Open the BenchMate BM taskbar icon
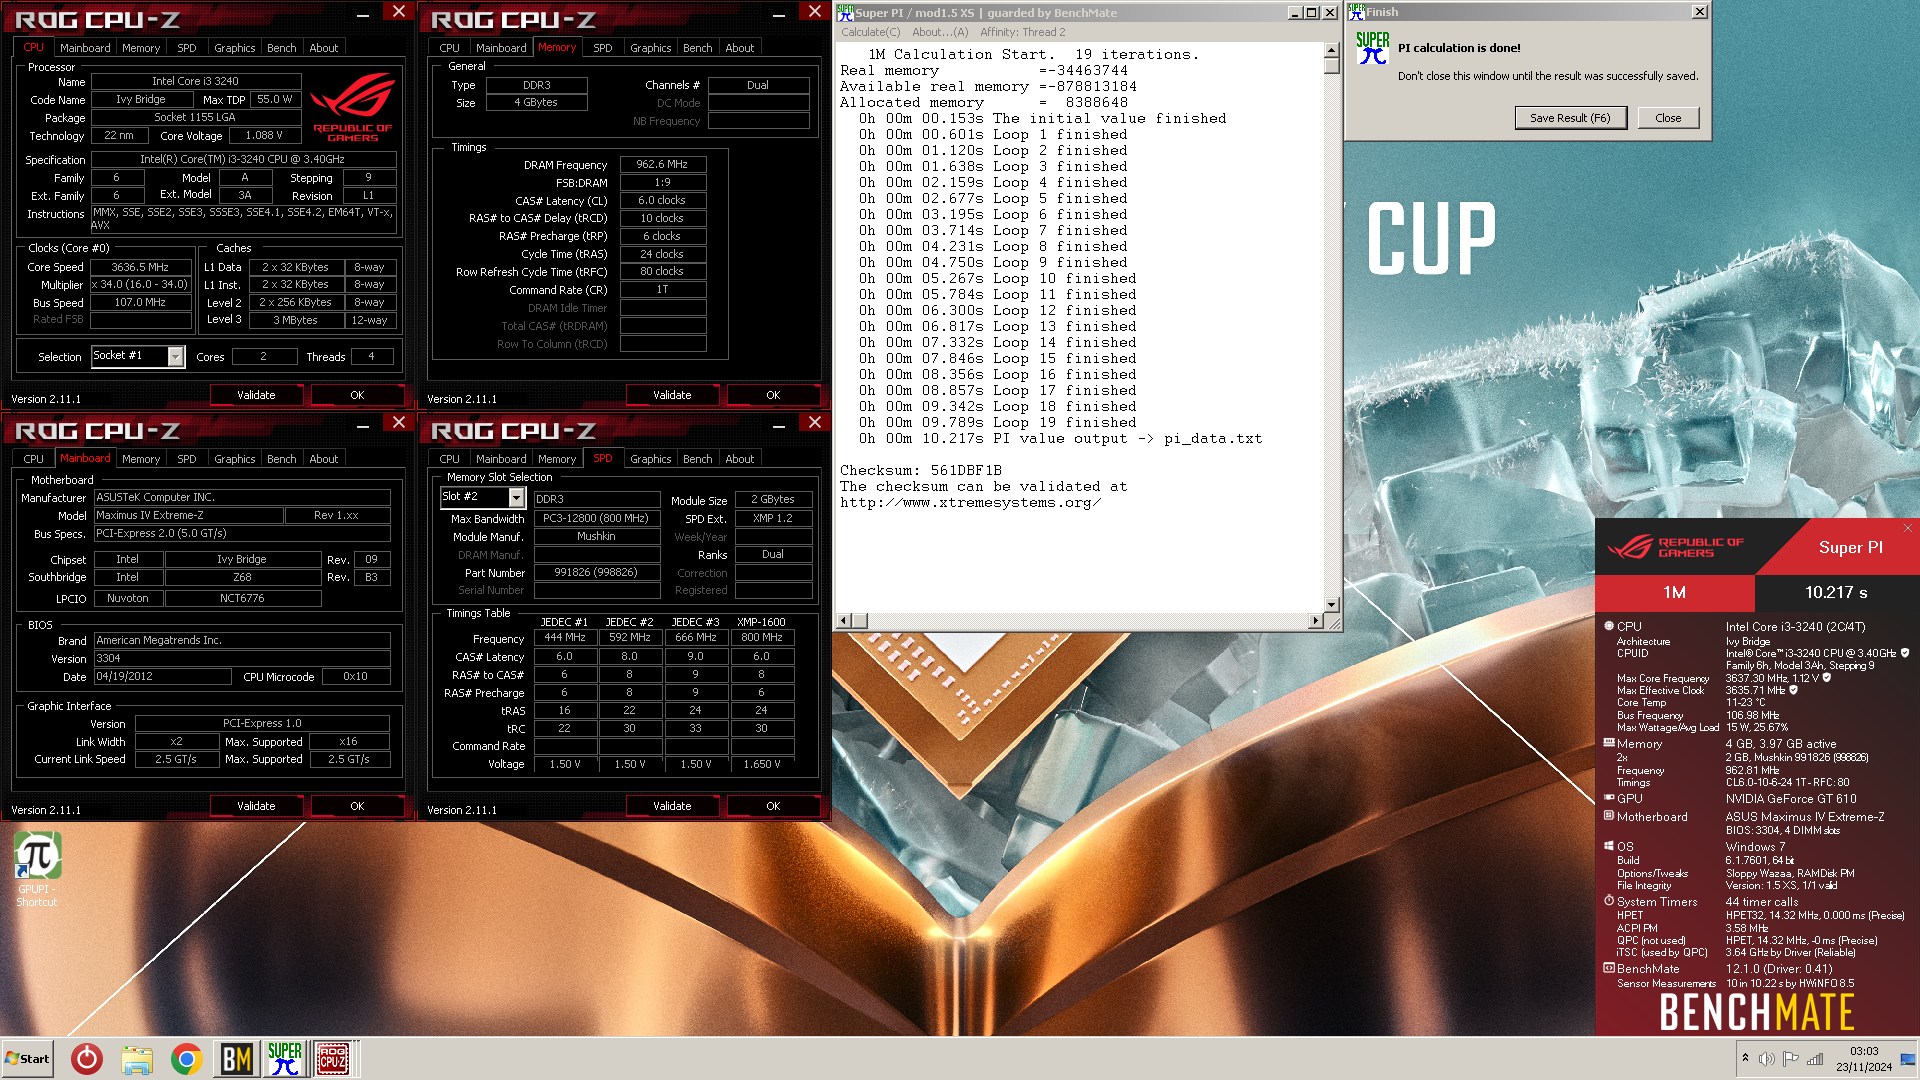 pyautogui.click(x=236, y=1059)
